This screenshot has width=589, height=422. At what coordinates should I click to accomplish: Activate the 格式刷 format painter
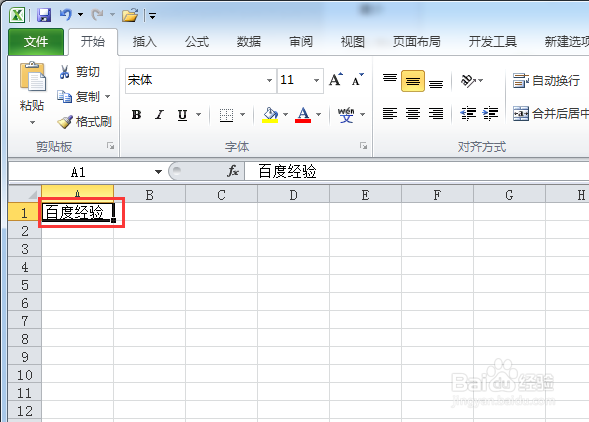[x=85, y=121]
